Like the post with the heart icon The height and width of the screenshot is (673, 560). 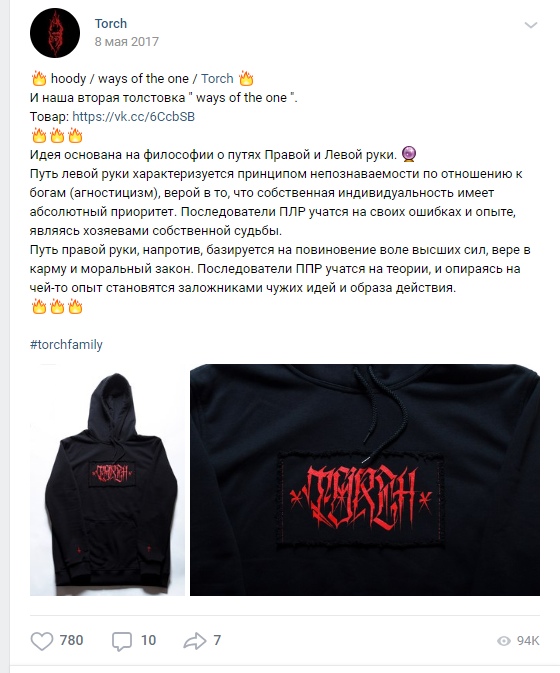pos(42,641)
